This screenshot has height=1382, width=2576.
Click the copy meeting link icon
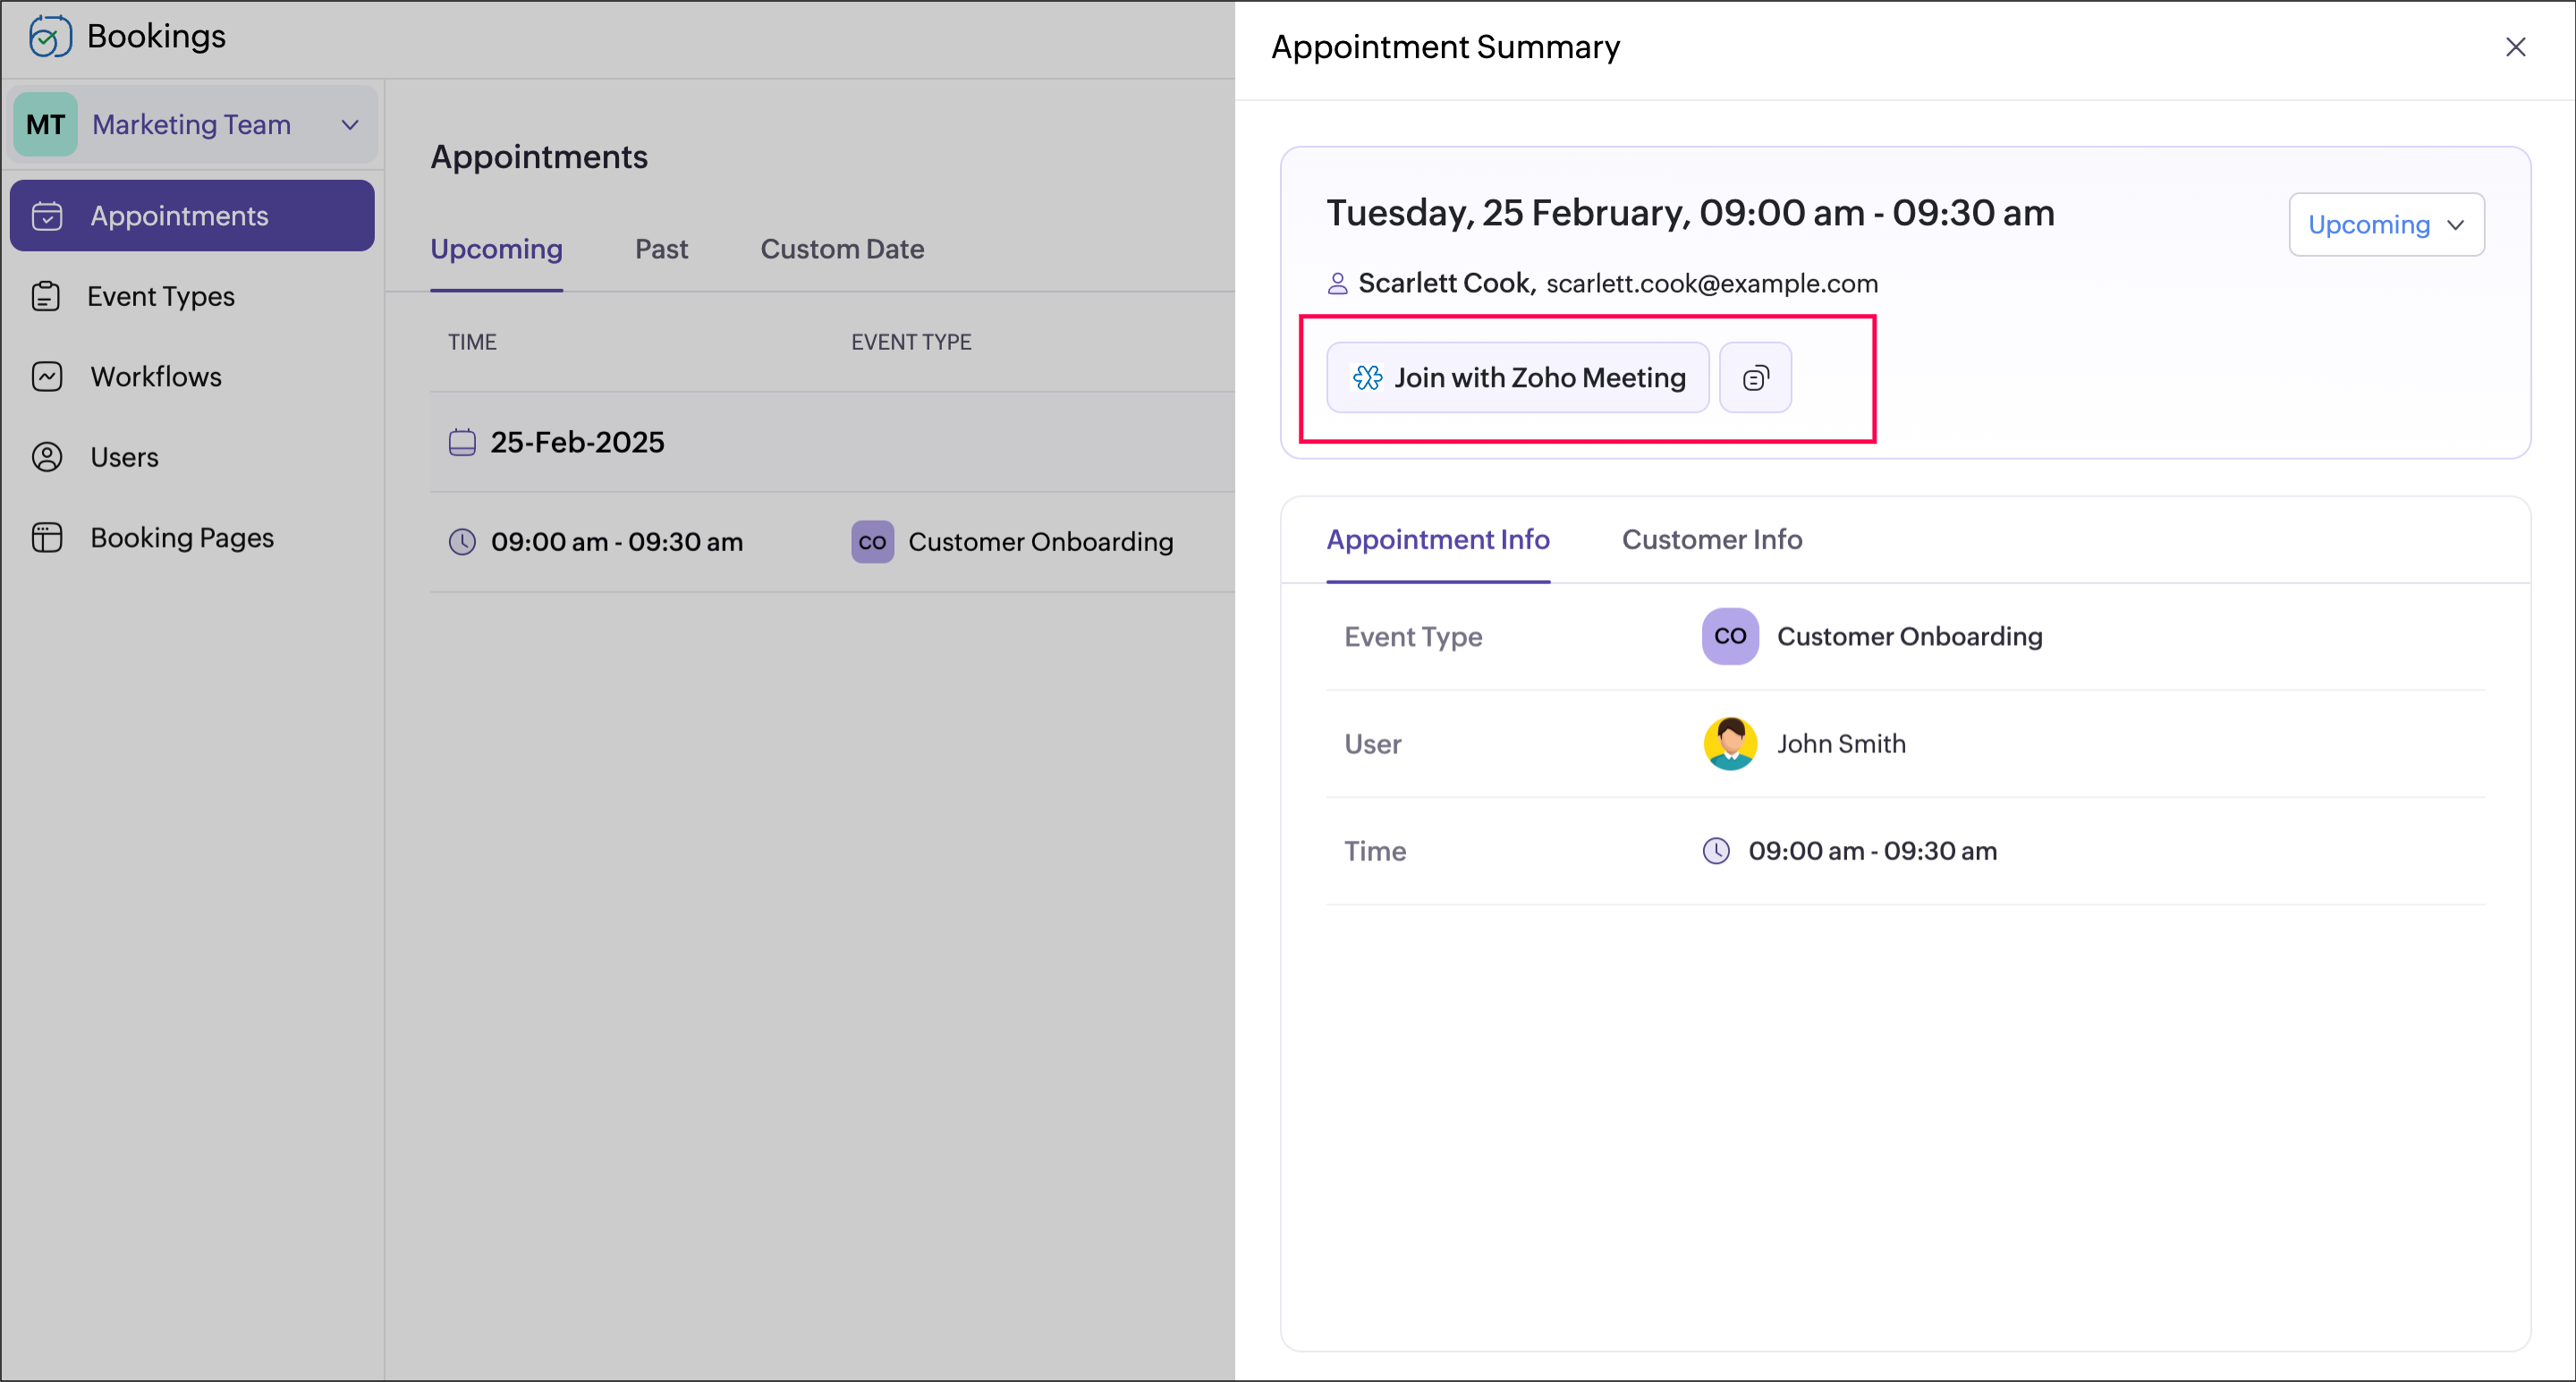pos(1755,378)
